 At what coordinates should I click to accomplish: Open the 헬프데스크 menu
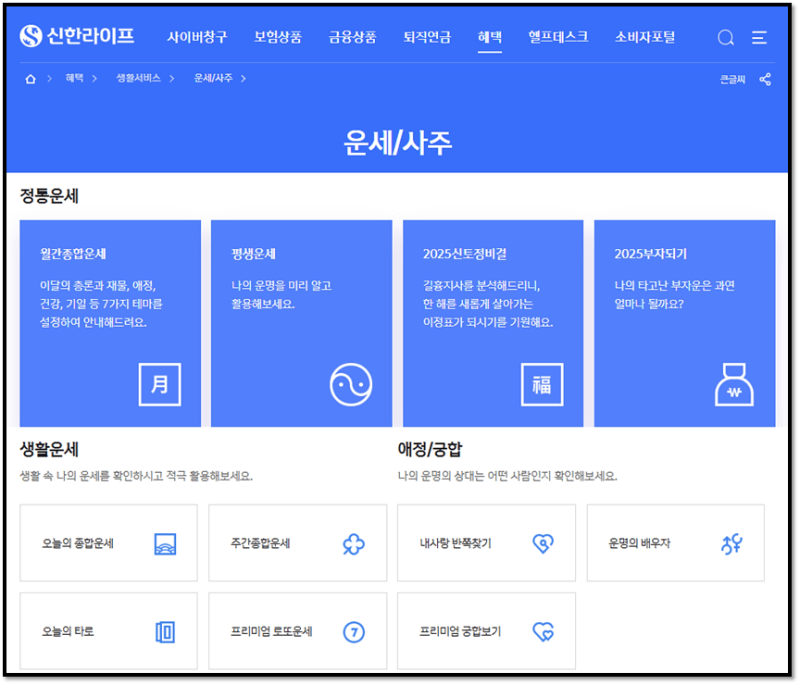click(558, 37)
